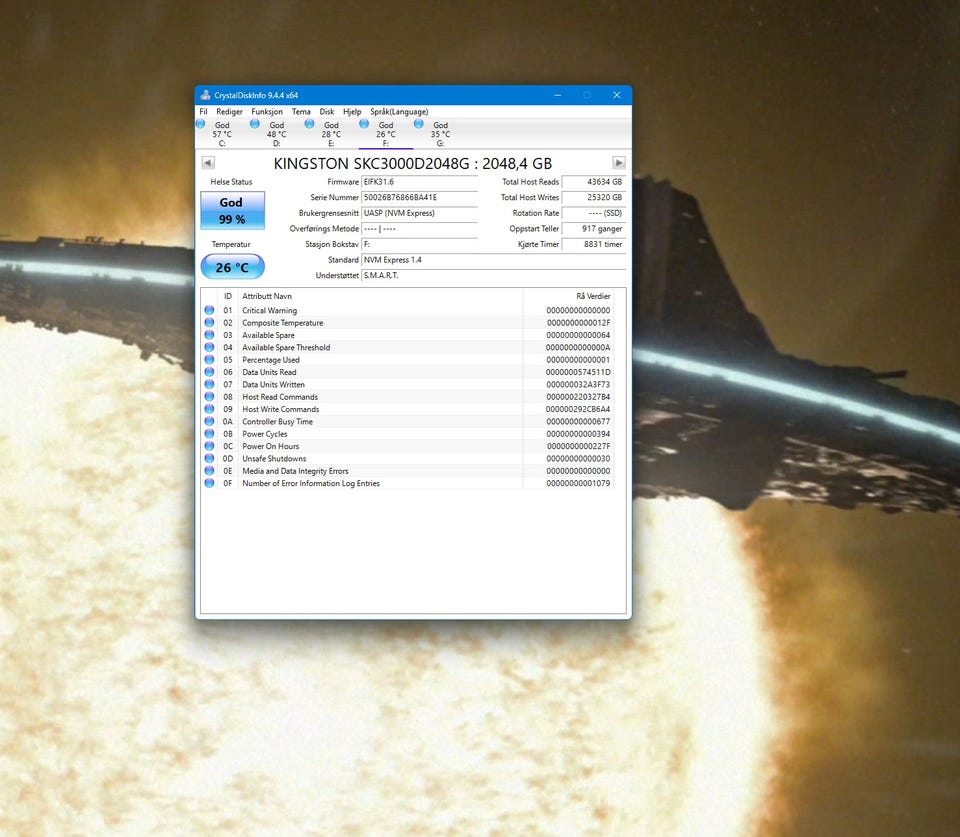Viewport: 960px width, 837px height.
Task: Click the Attributt Navn column header
Action: coord(380,296)
